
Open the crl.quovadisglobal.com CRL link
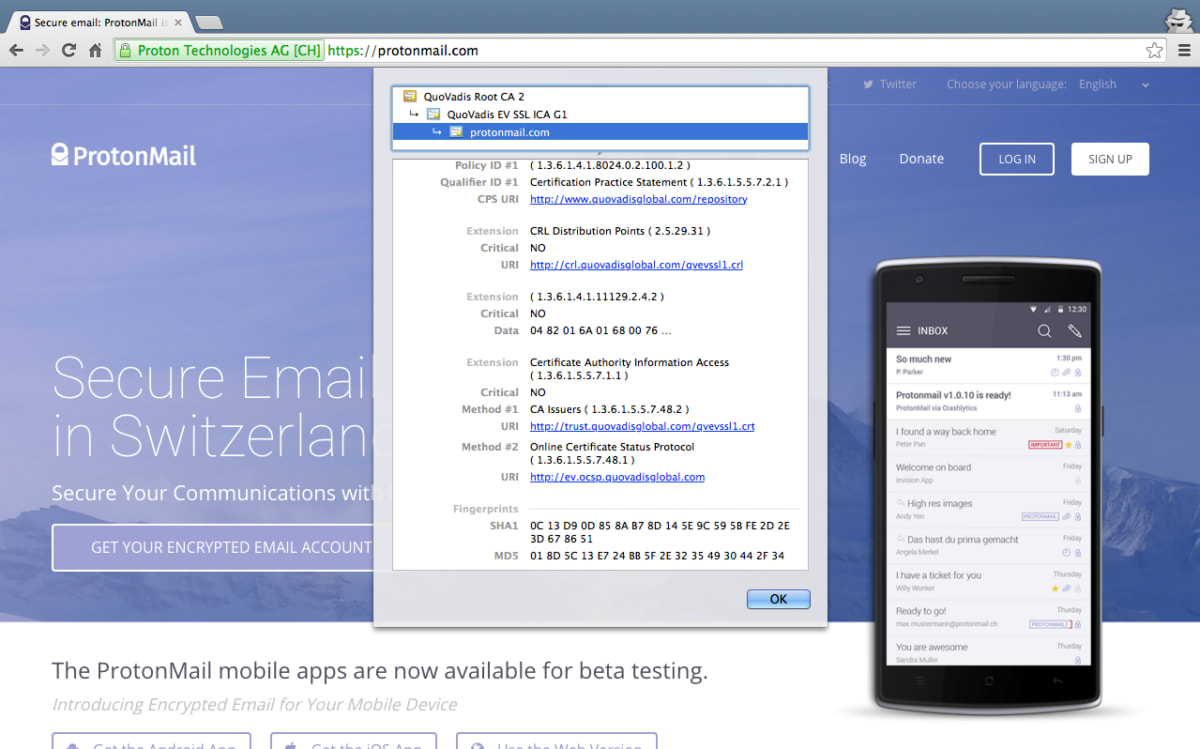(636, 265)
